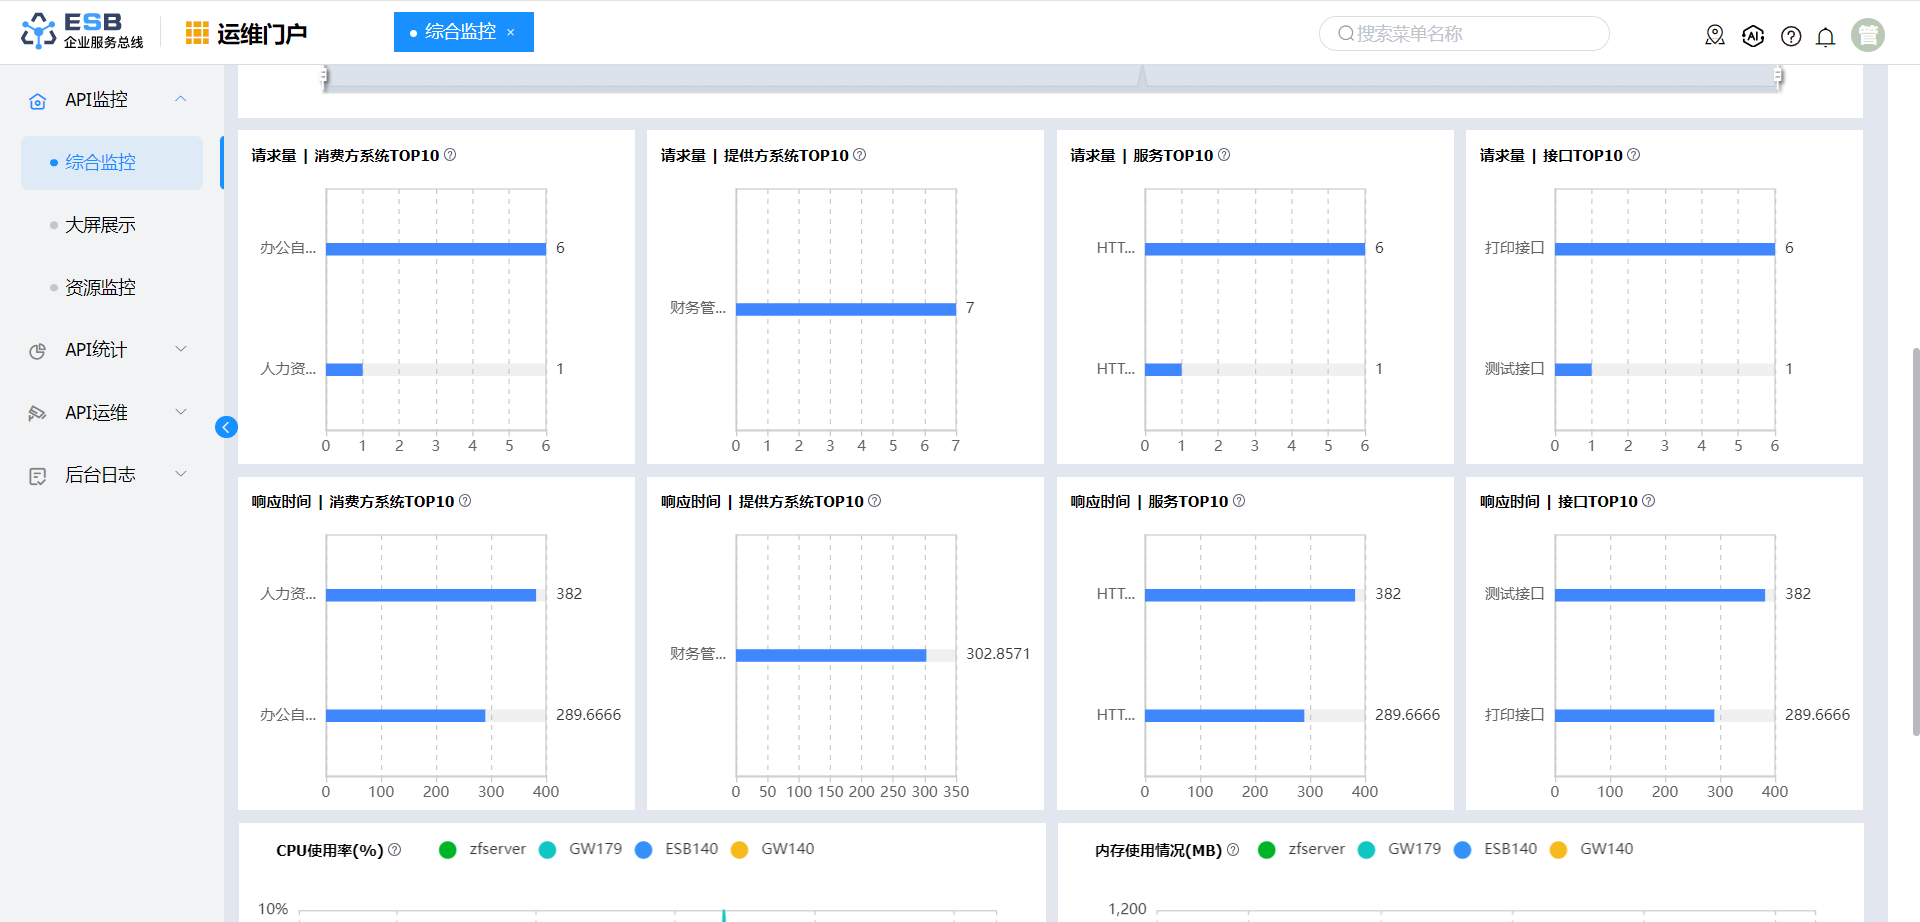This screenshot has width=1920, height=922.
Task: Close the 综合监控 tab
Action: [x=511, y=32]
